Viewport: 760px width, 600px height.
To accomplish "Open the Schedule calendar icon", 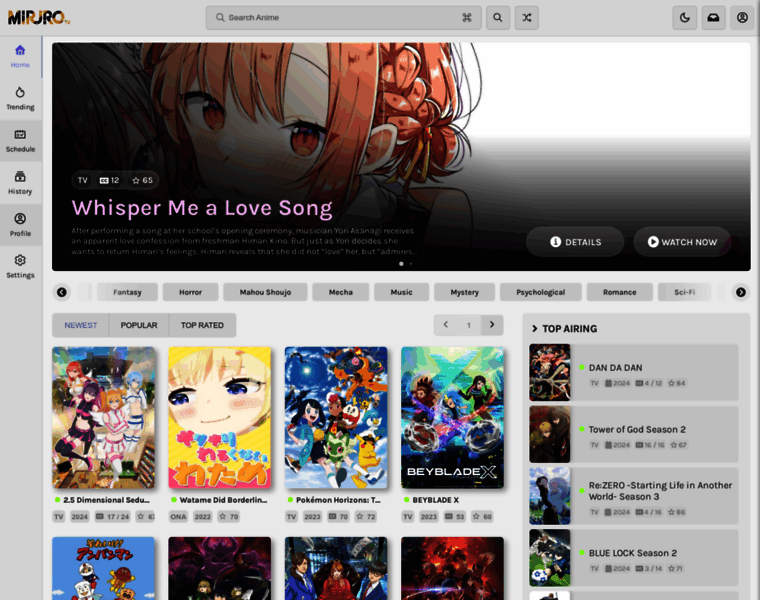I will pyautogui.click(x=20, y=135).
